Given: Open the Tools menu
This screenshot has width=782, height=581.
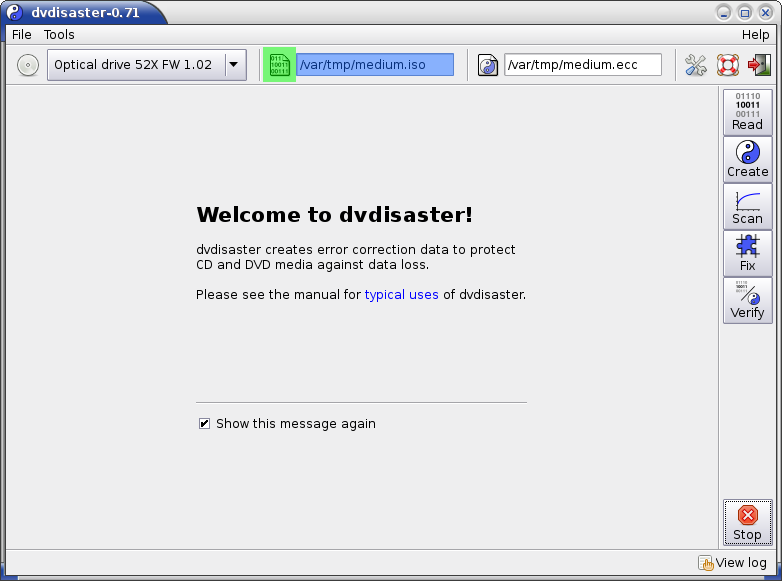Looking at the screenshot, I should (59, 35).
